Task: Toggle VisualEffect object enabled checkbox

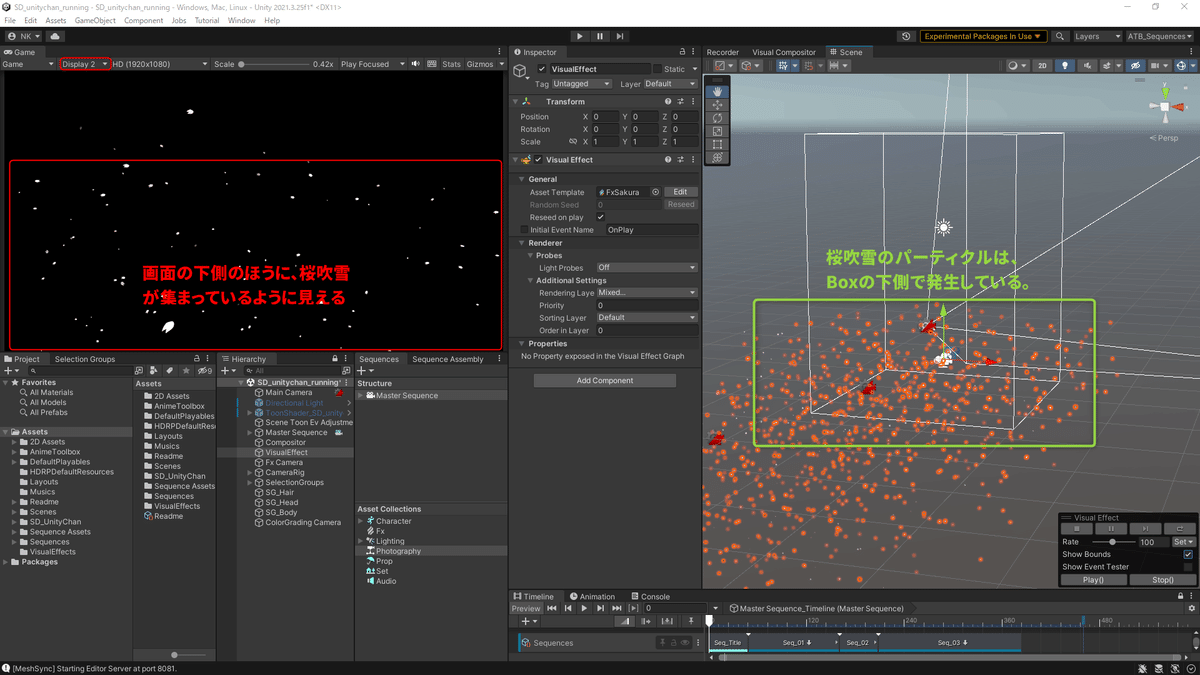Action: [x=542, y=69]
